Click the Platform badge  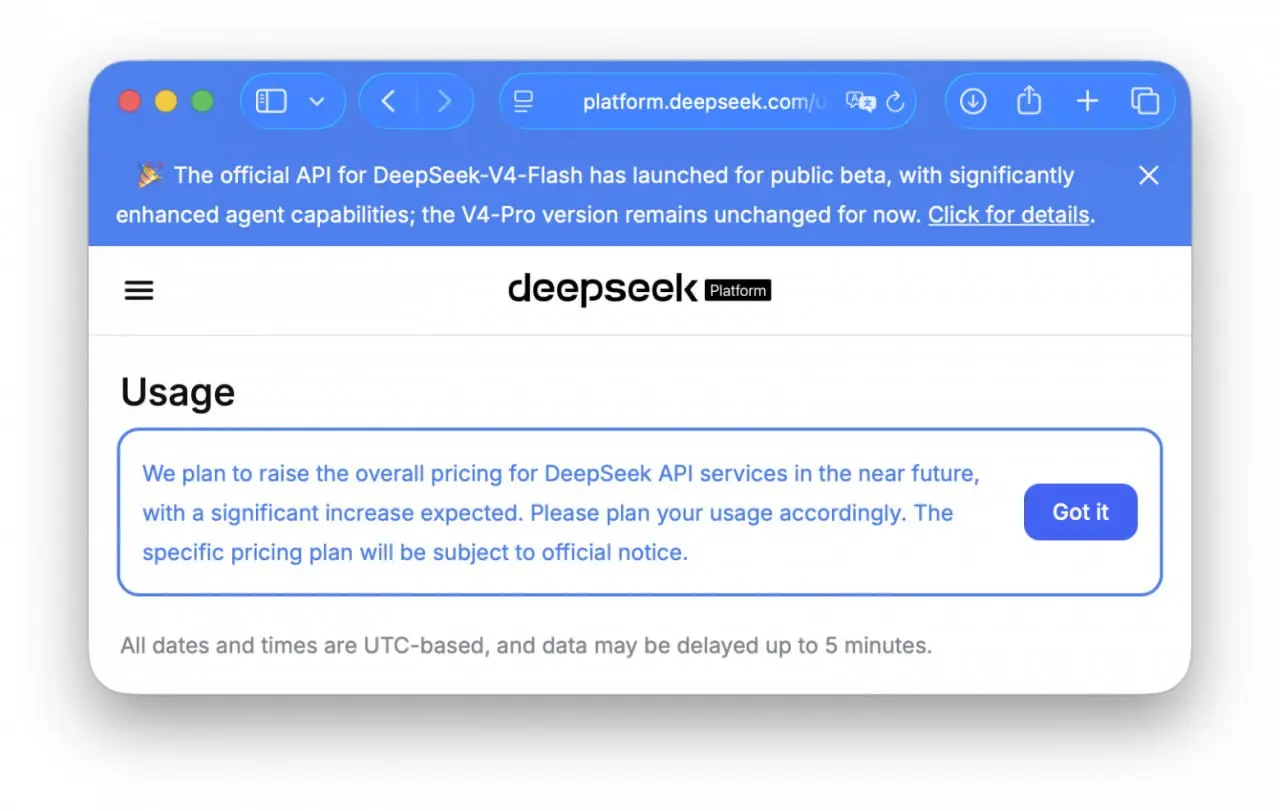(x=738, y=291)
